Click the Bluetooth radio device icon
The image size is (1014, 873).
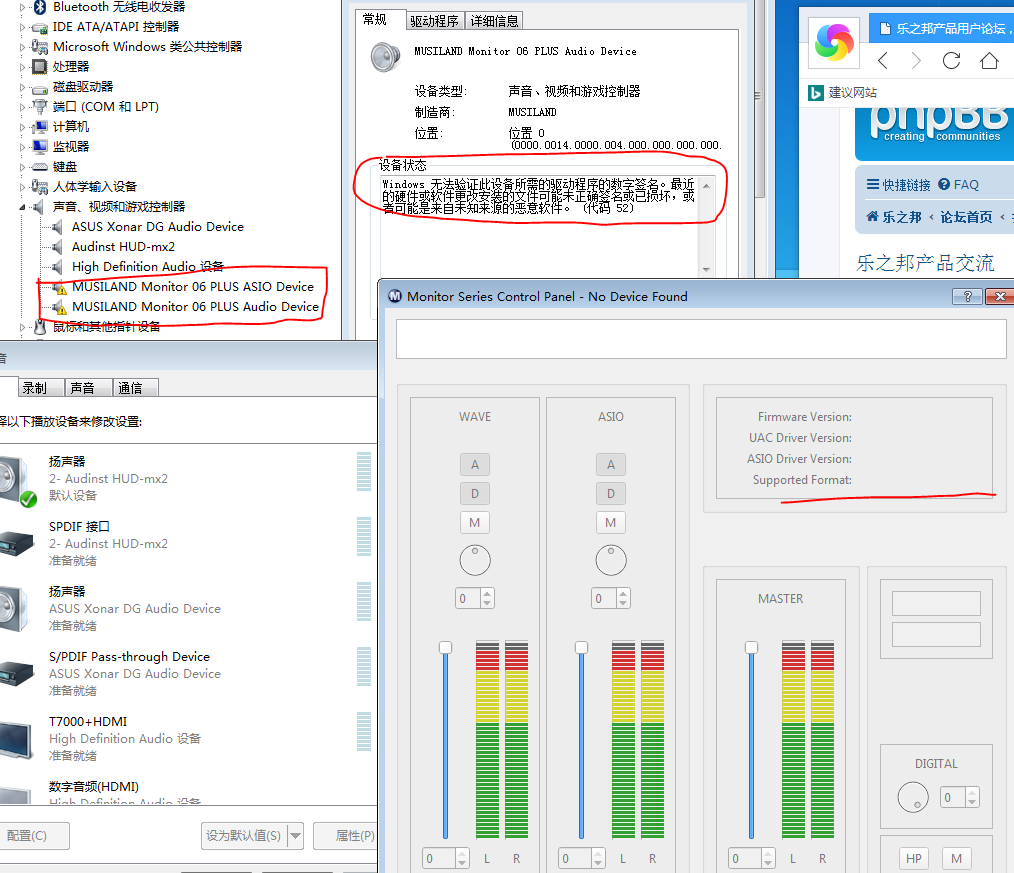pos(40,7)
